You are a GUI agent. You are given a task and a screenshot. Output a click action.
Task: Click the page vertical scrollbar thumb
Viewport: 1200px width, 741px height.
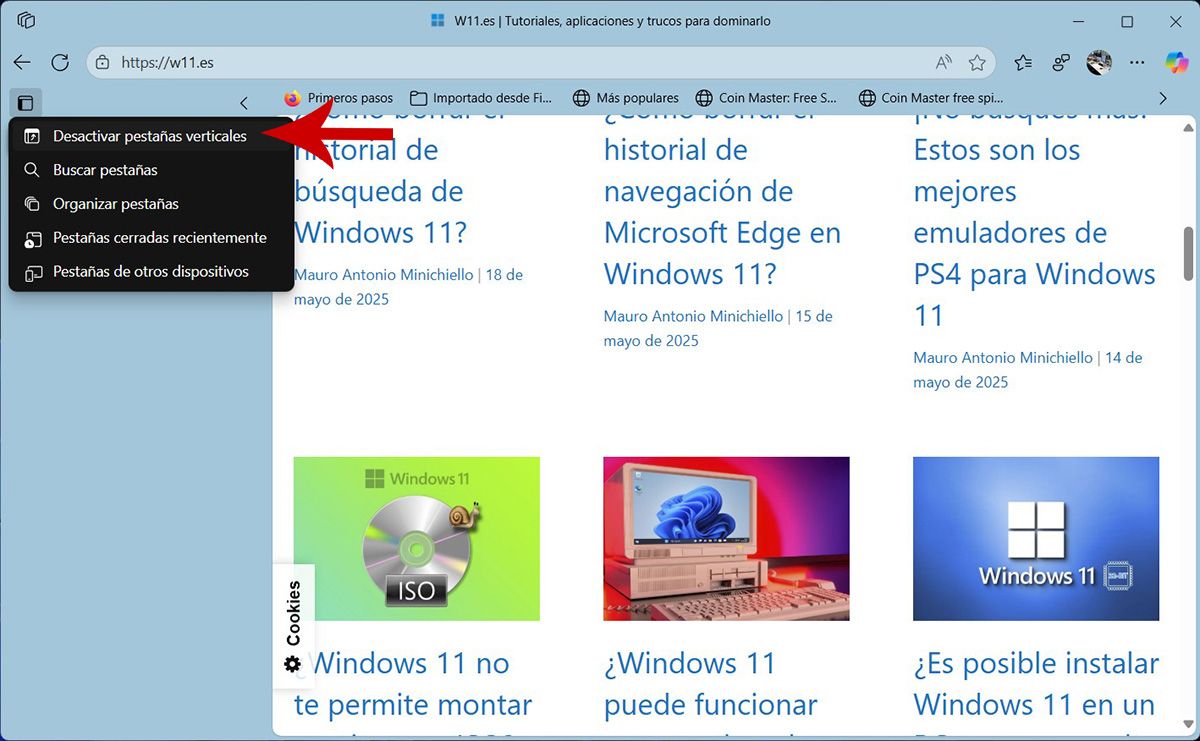tap(1188, 254)
